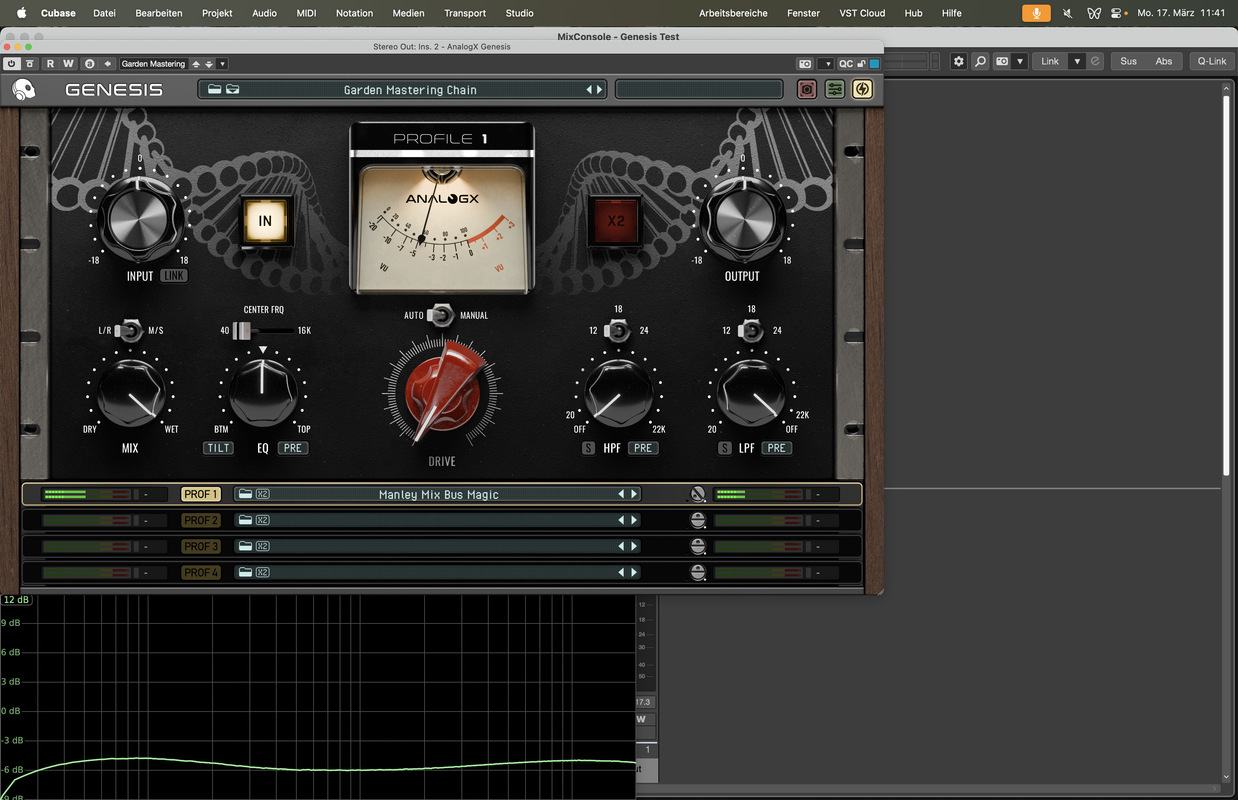The image size is (1238, 800).
Task: Click the red record-style icon in Genesis header
Action: click(807, 90)
